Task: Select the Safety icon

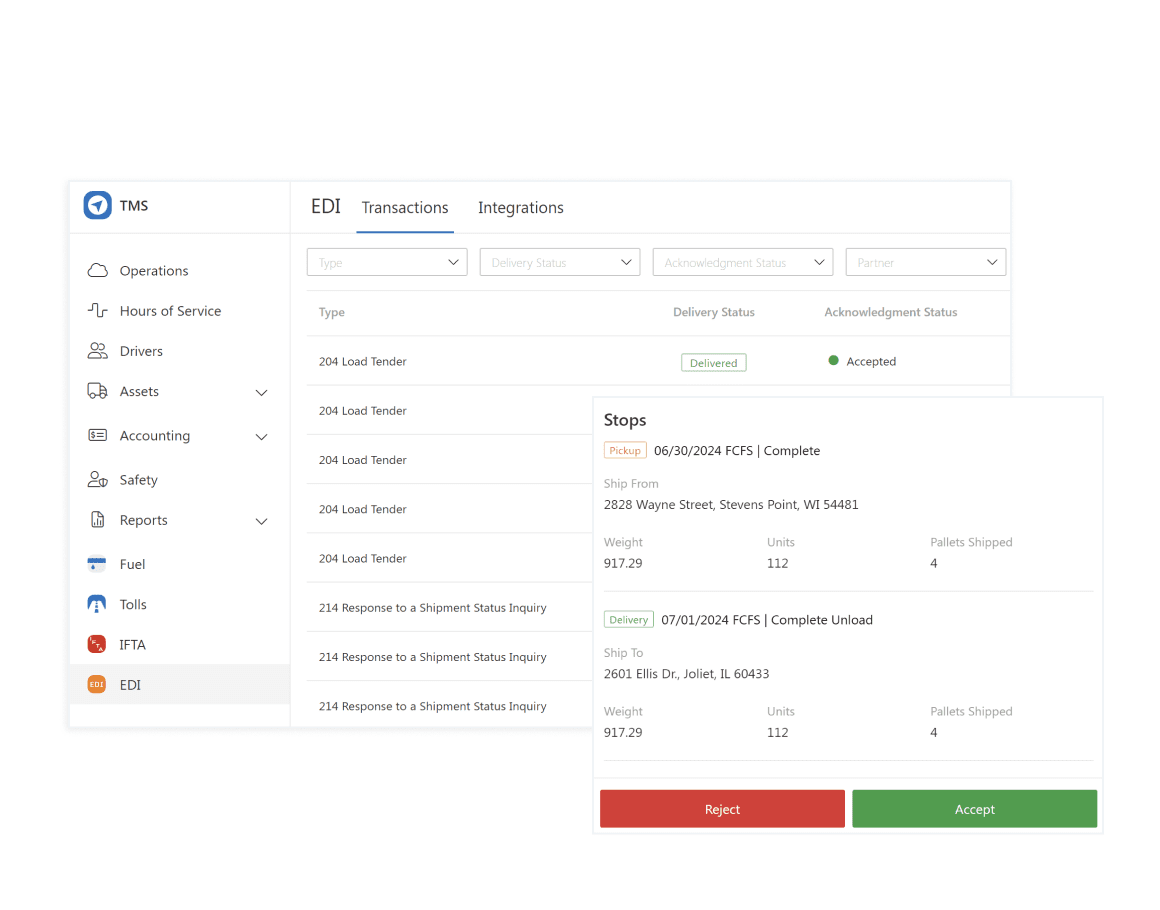Action: pos(99,479)
